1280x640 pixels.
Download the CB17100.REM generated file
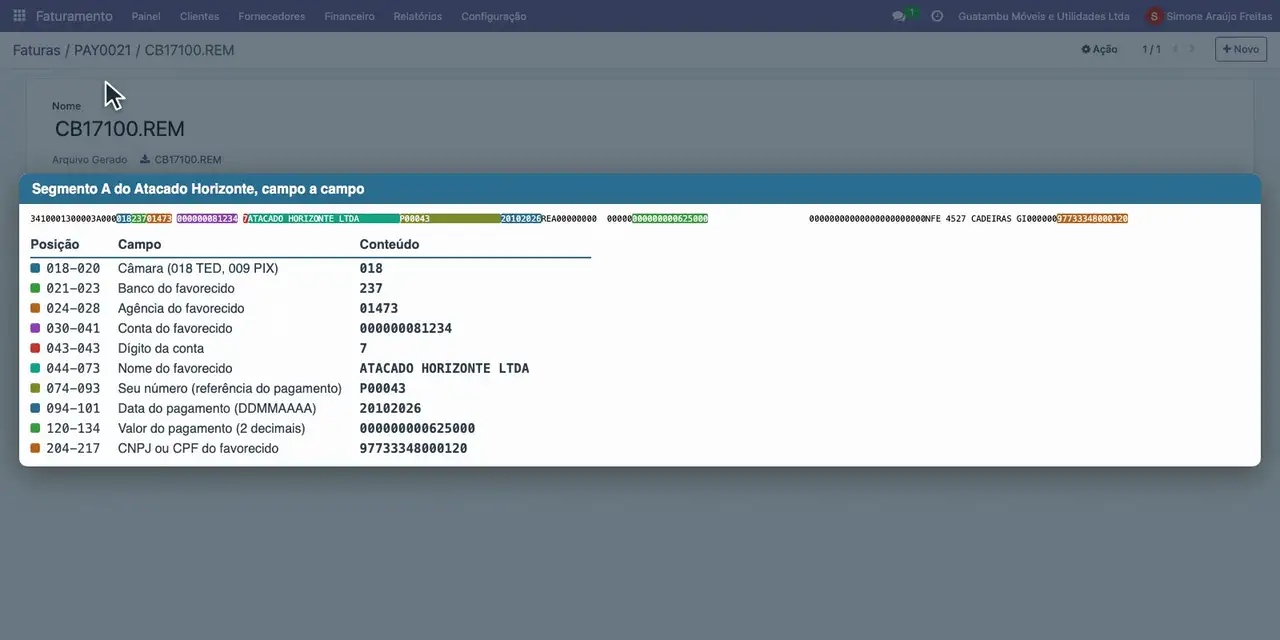point(188,159)
